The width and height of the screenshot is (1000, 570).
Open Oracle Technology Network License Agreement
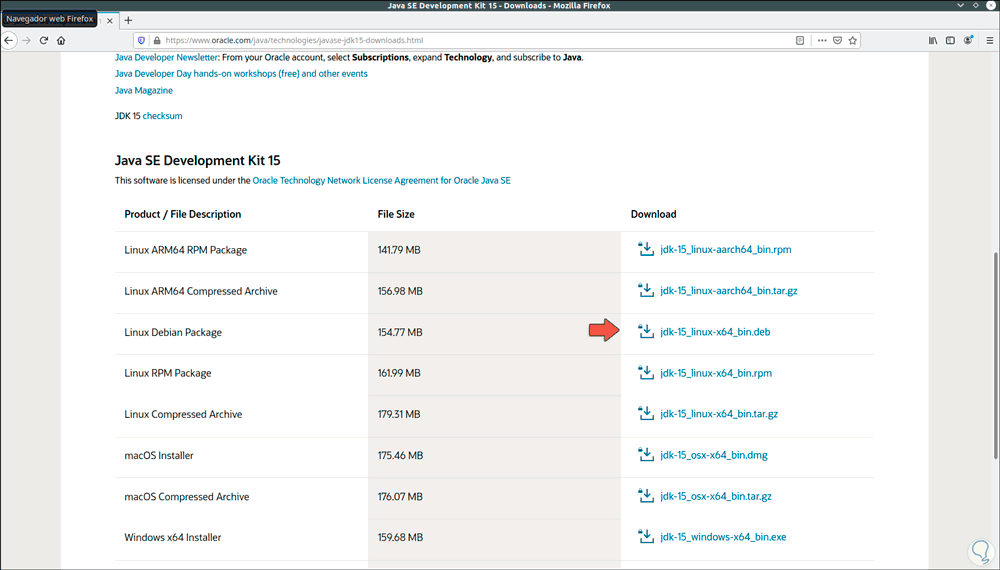click(x=381, y=180)
